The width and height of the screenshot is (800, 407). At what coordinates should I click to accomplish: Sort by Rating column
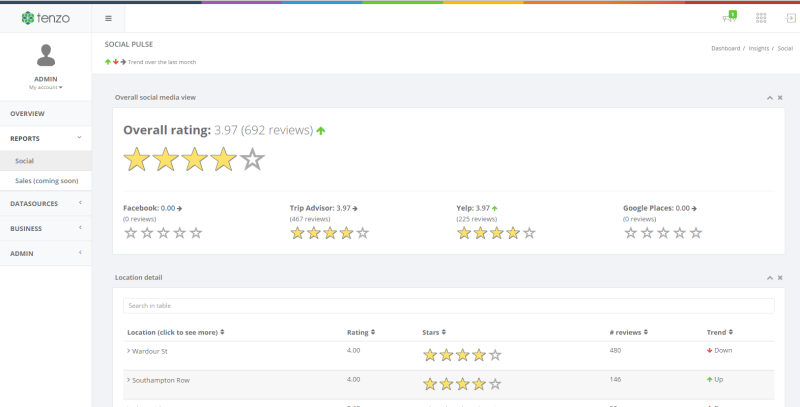[361, 332]
